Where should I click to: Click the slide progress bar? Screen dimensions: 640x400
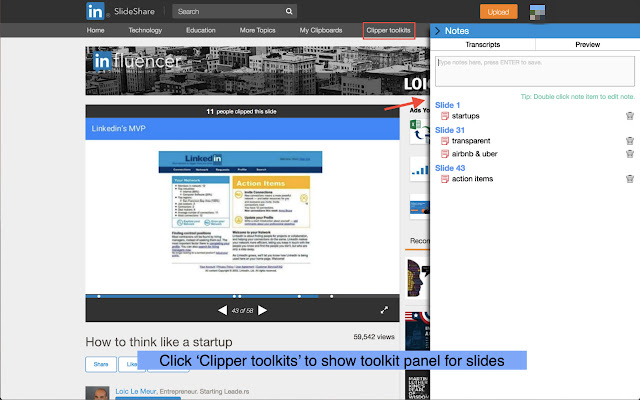point(242,296)
